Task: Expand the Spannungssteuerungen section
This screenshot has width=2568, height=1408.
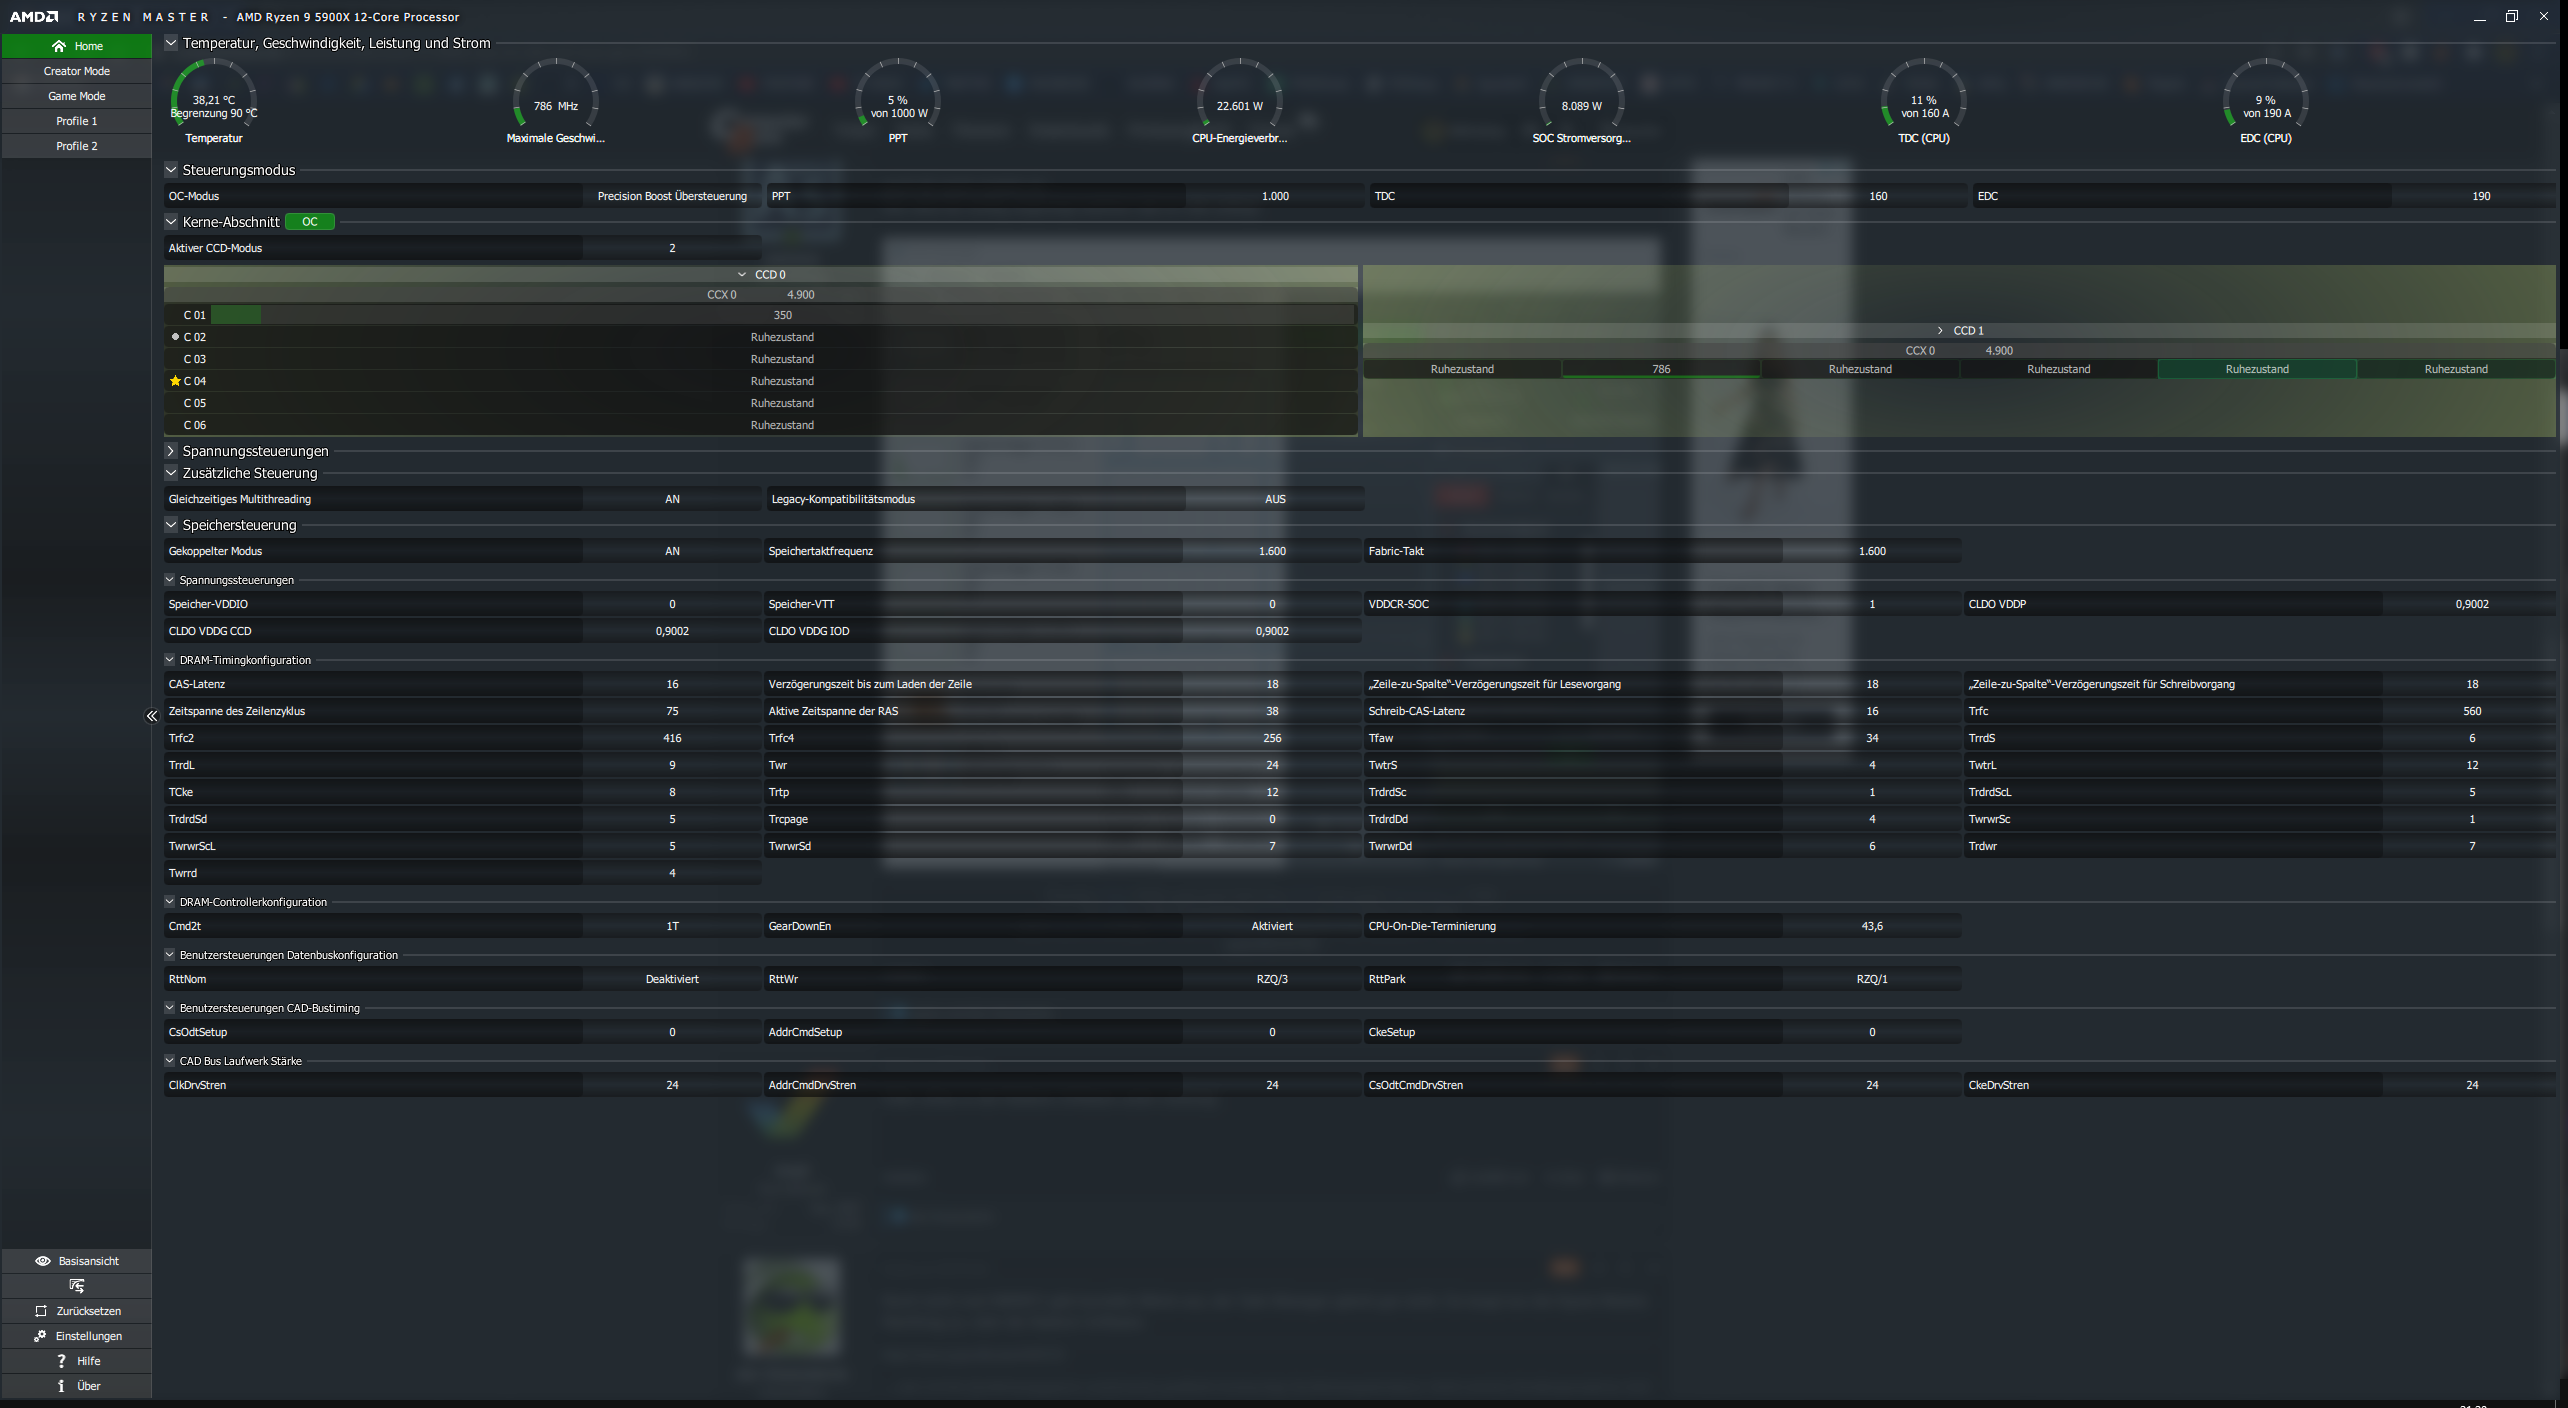Action: (171, 451)
